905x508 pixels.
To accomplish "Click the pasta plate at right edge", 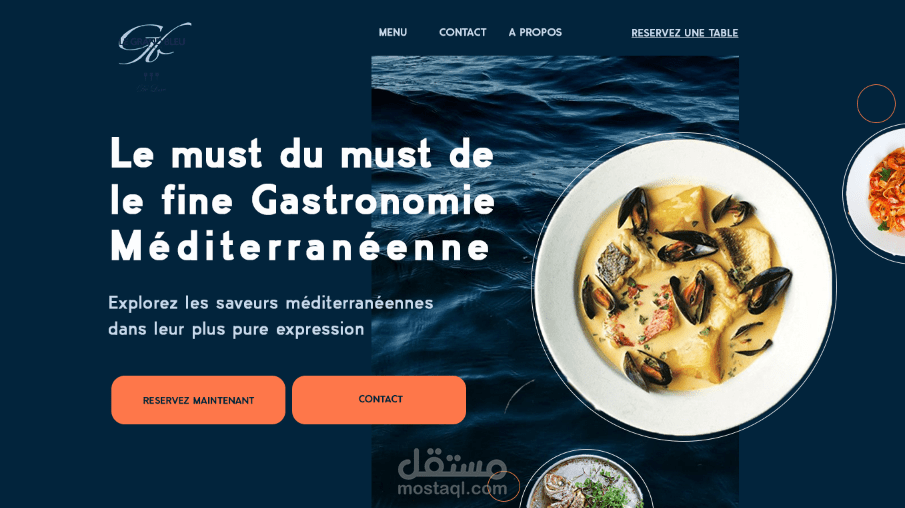I will click(876, 193).
